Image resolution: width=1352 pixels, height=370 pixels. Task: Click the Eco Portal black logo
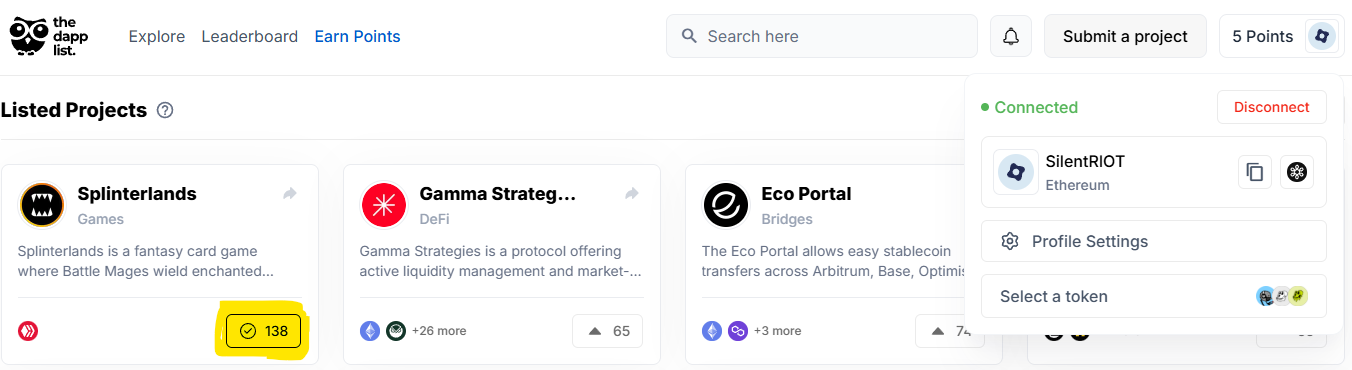tap(726, 205)
